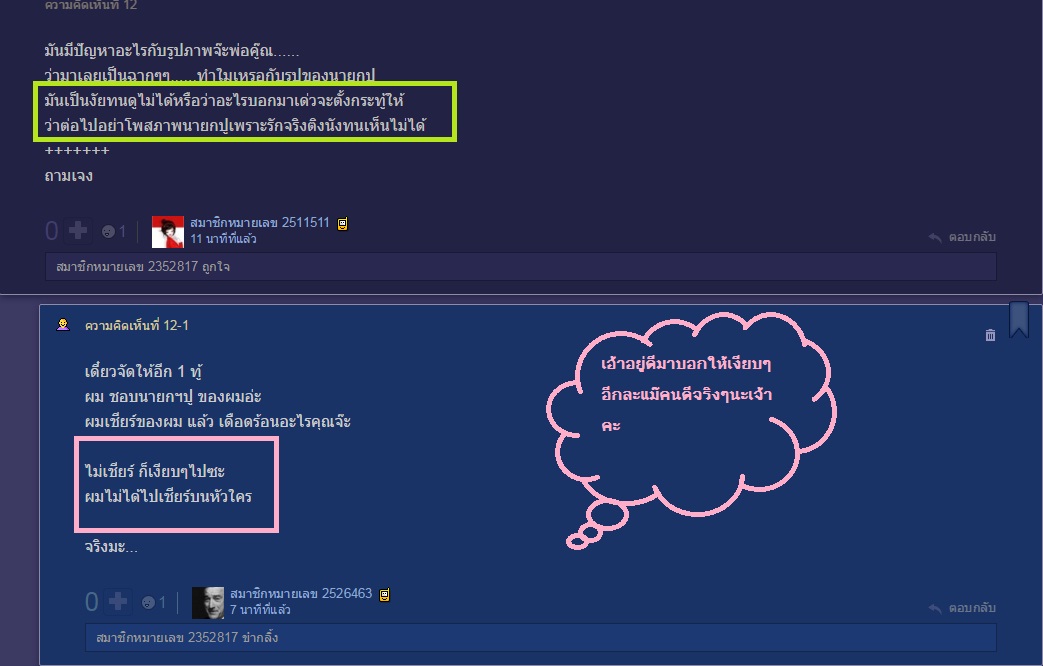
Task: Click the mobile badge next to member 2511511
Action: pos(343,224)
